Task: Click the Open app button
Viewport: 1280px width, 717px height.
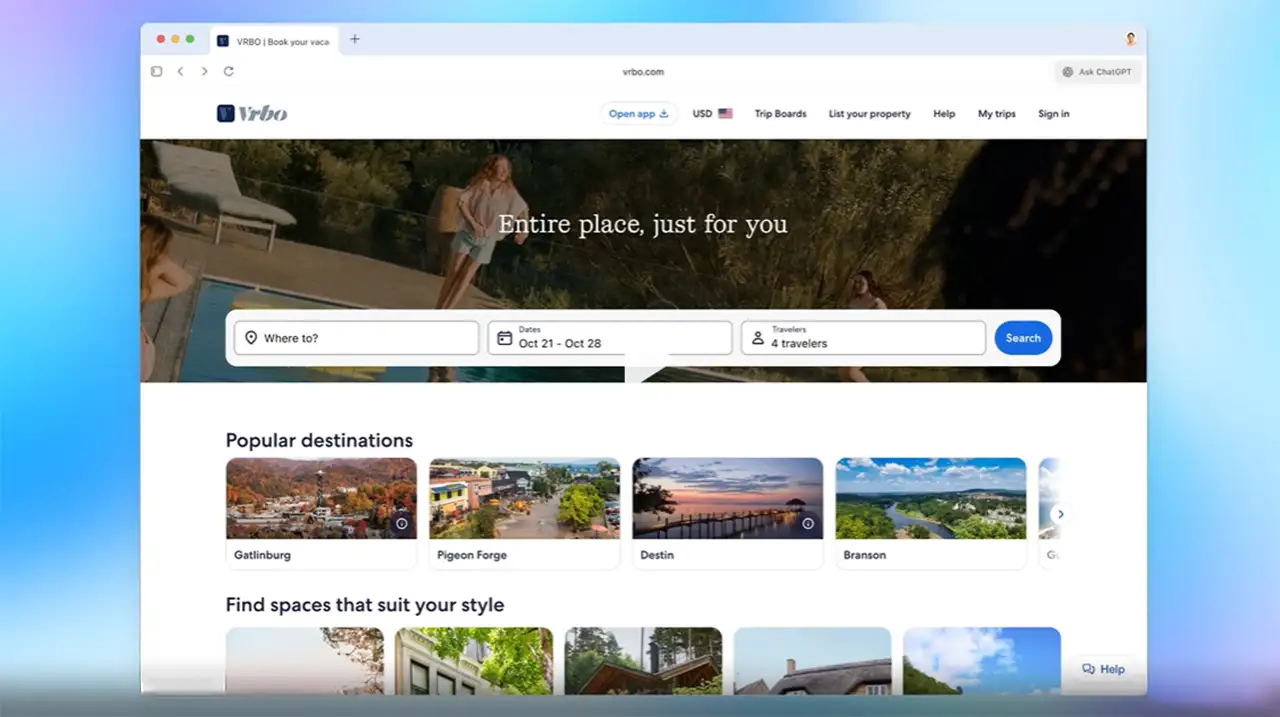Action: (638, 114)
